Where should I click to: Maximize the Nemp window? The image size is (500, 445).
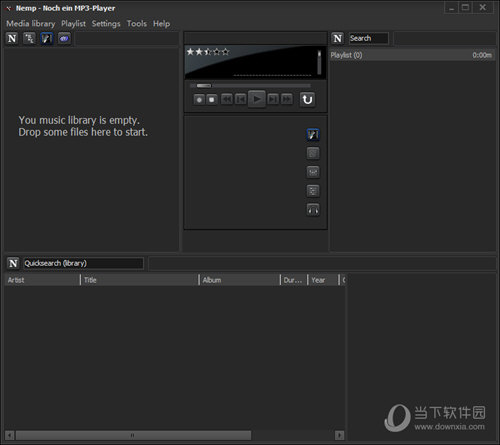(466, 8)
